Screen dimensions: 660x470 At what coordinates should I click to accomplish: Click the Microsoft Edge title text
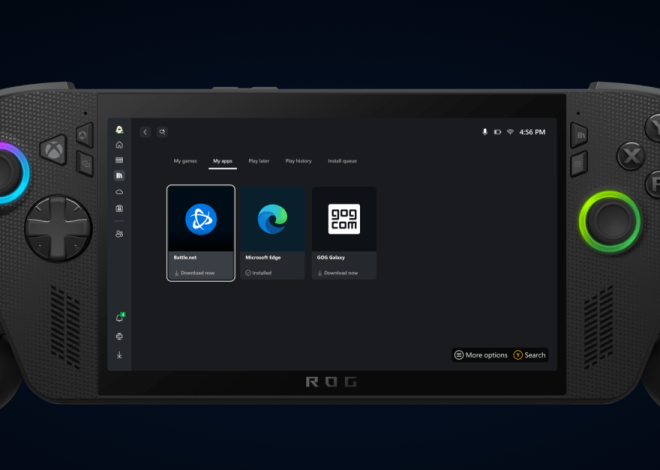tap(263, 258)
